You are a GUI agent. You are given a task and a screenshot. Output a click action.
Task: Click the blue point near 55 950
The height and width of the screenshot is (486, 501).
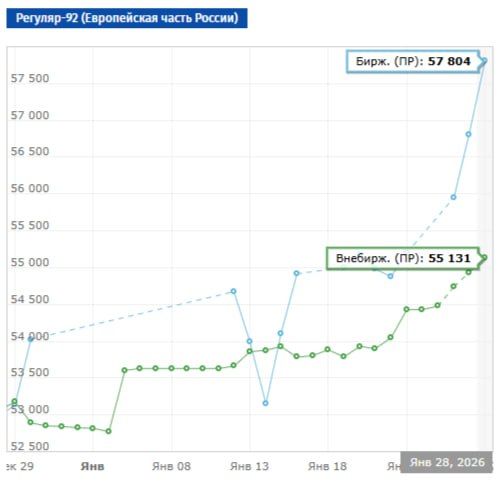pyautogui.click(x=453, y=197)
